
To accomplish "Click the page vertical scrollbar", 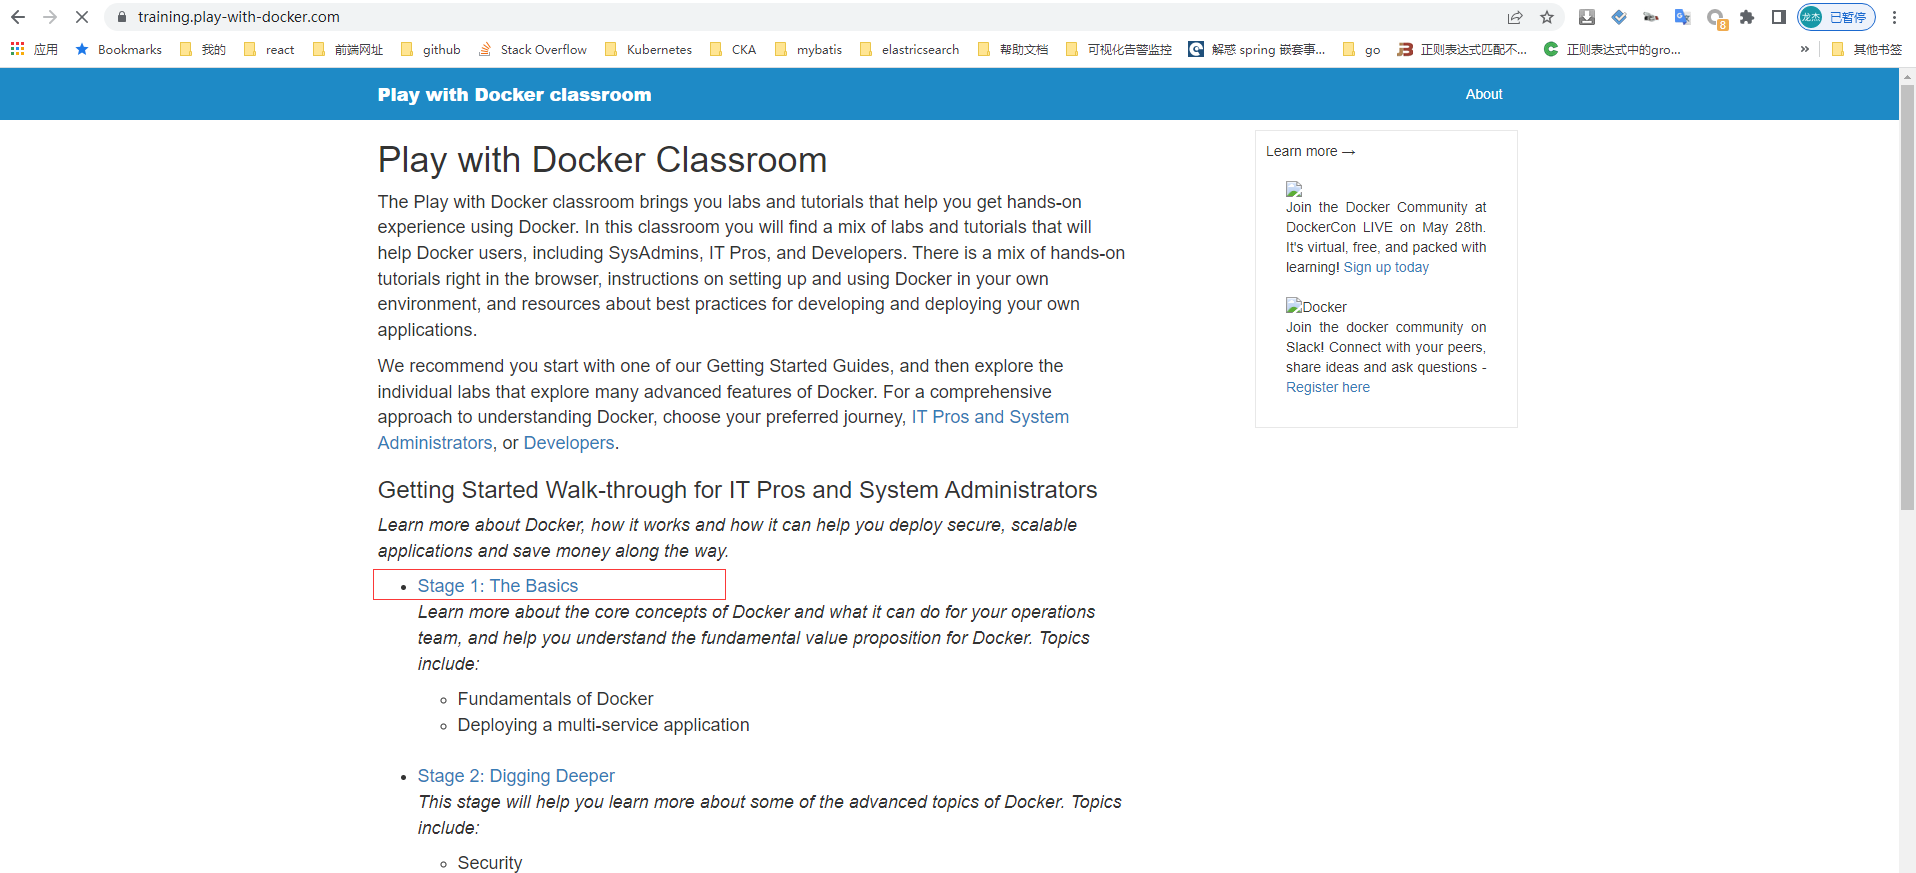I will [x=1907, y=300].
